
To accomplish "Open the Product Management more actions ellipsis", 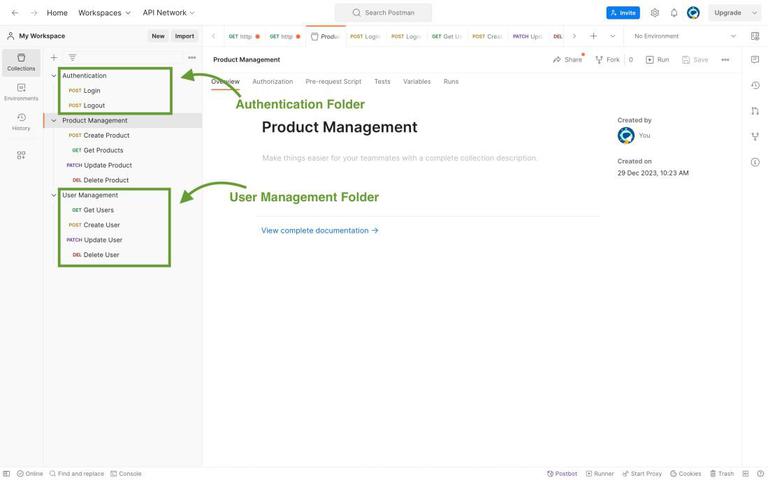I will 725,60.
